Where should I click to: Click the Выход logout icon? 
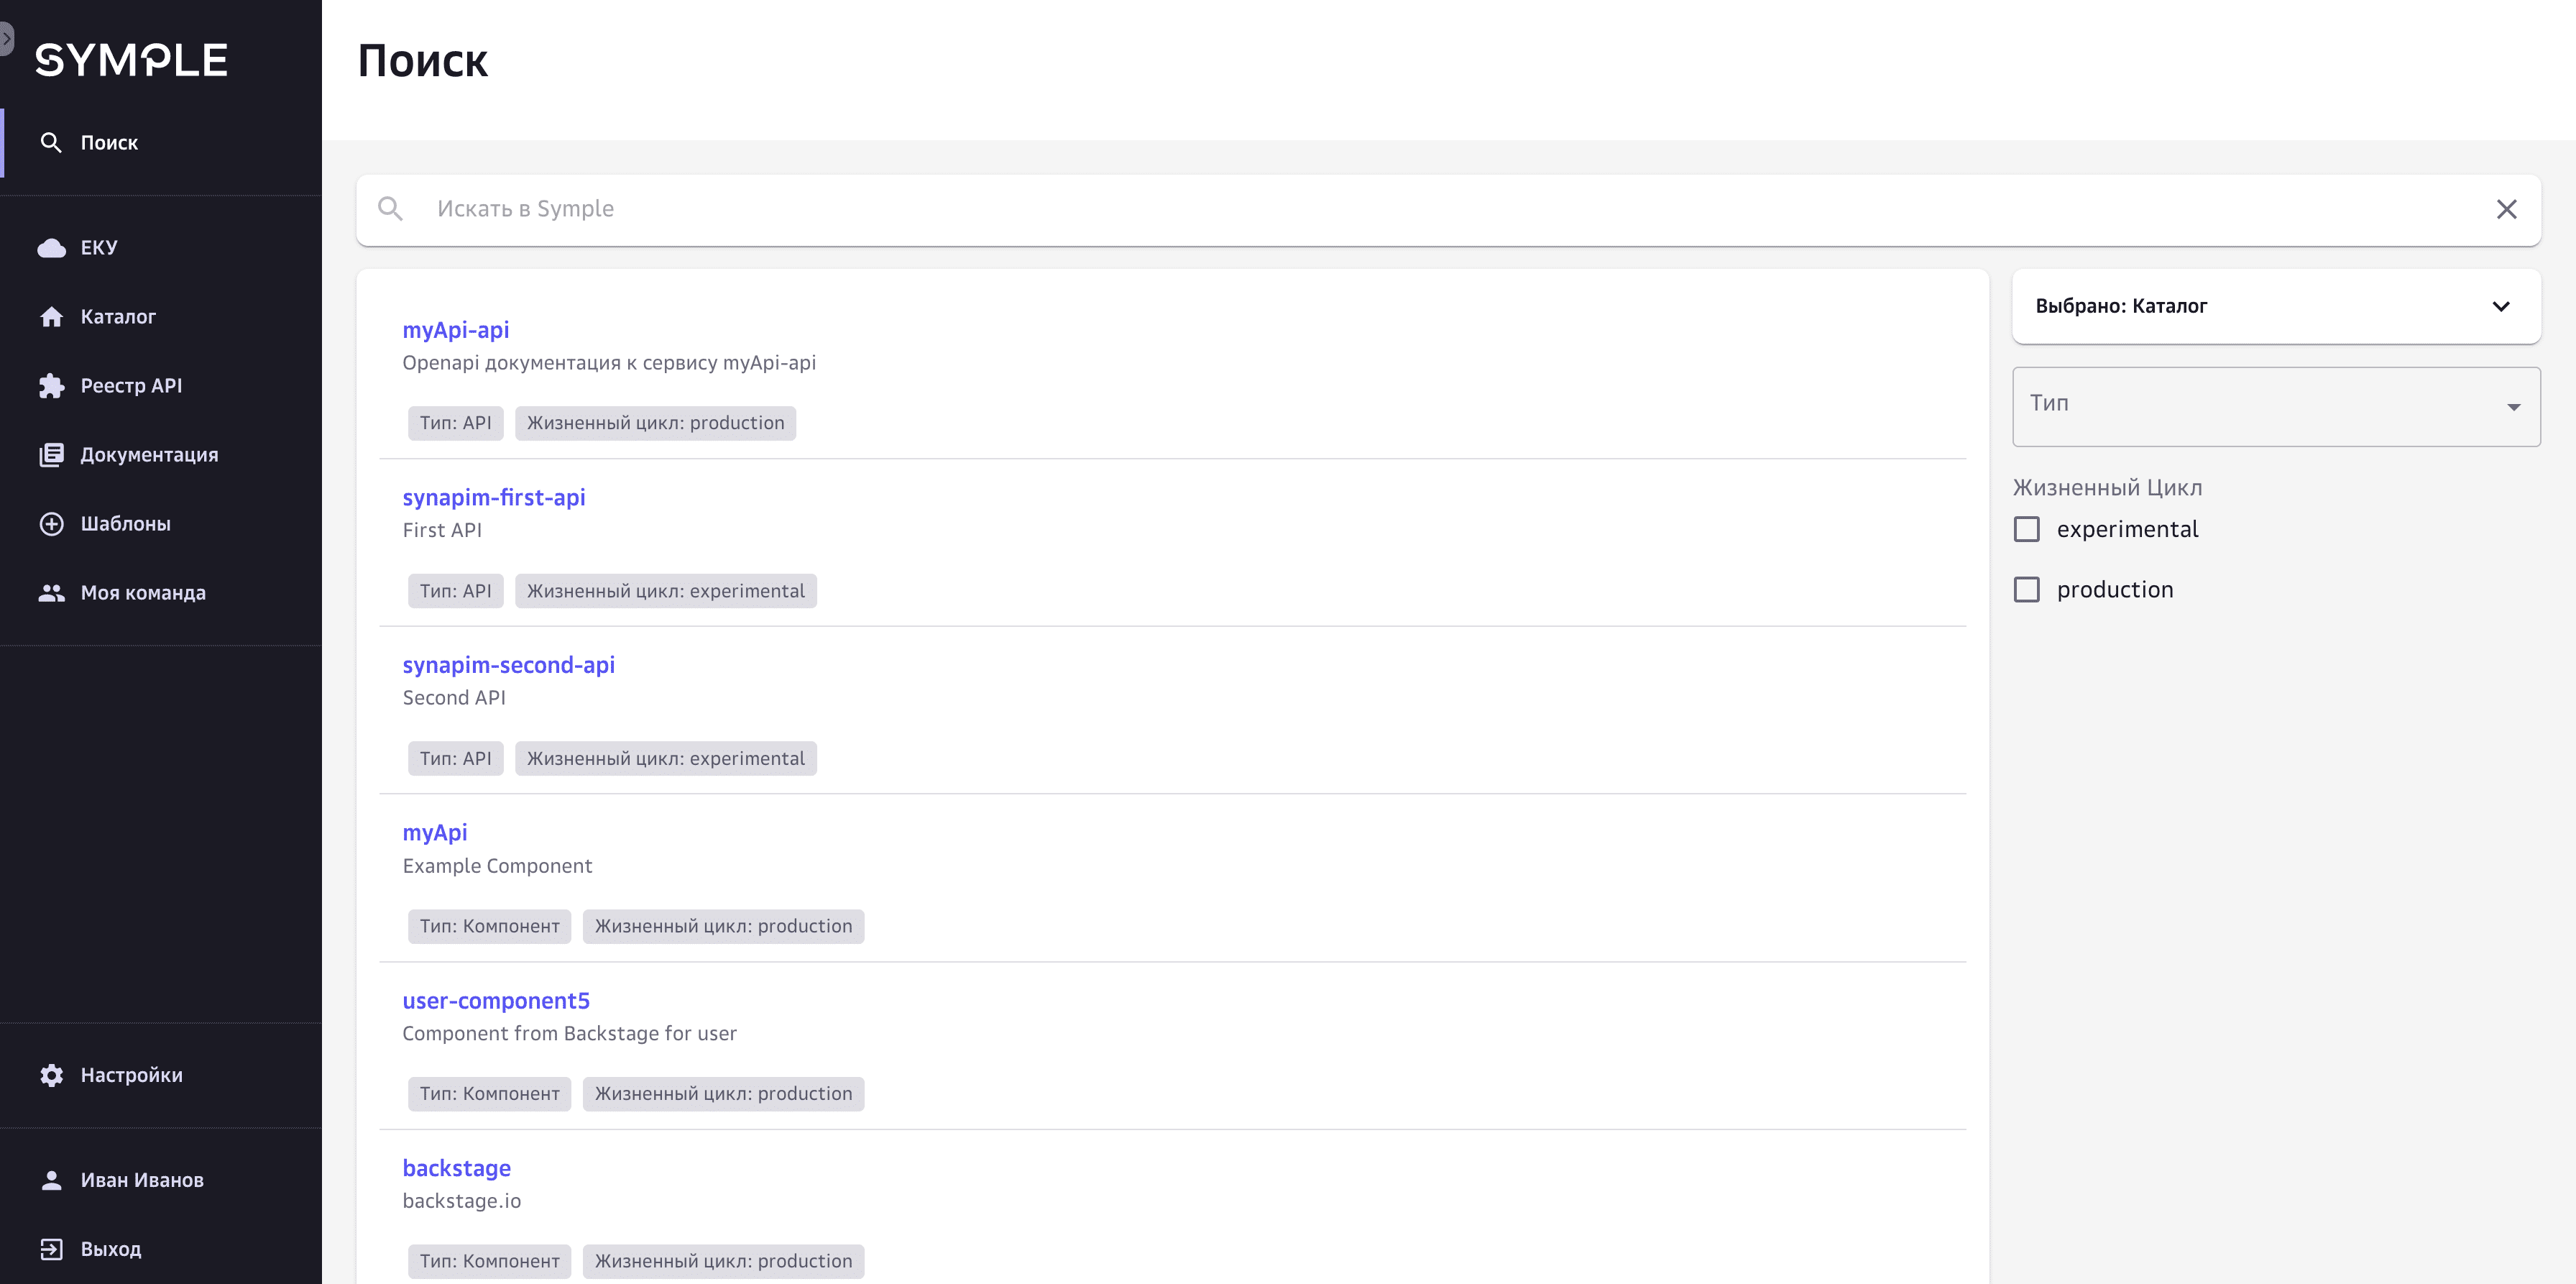tap(51, 1249)
